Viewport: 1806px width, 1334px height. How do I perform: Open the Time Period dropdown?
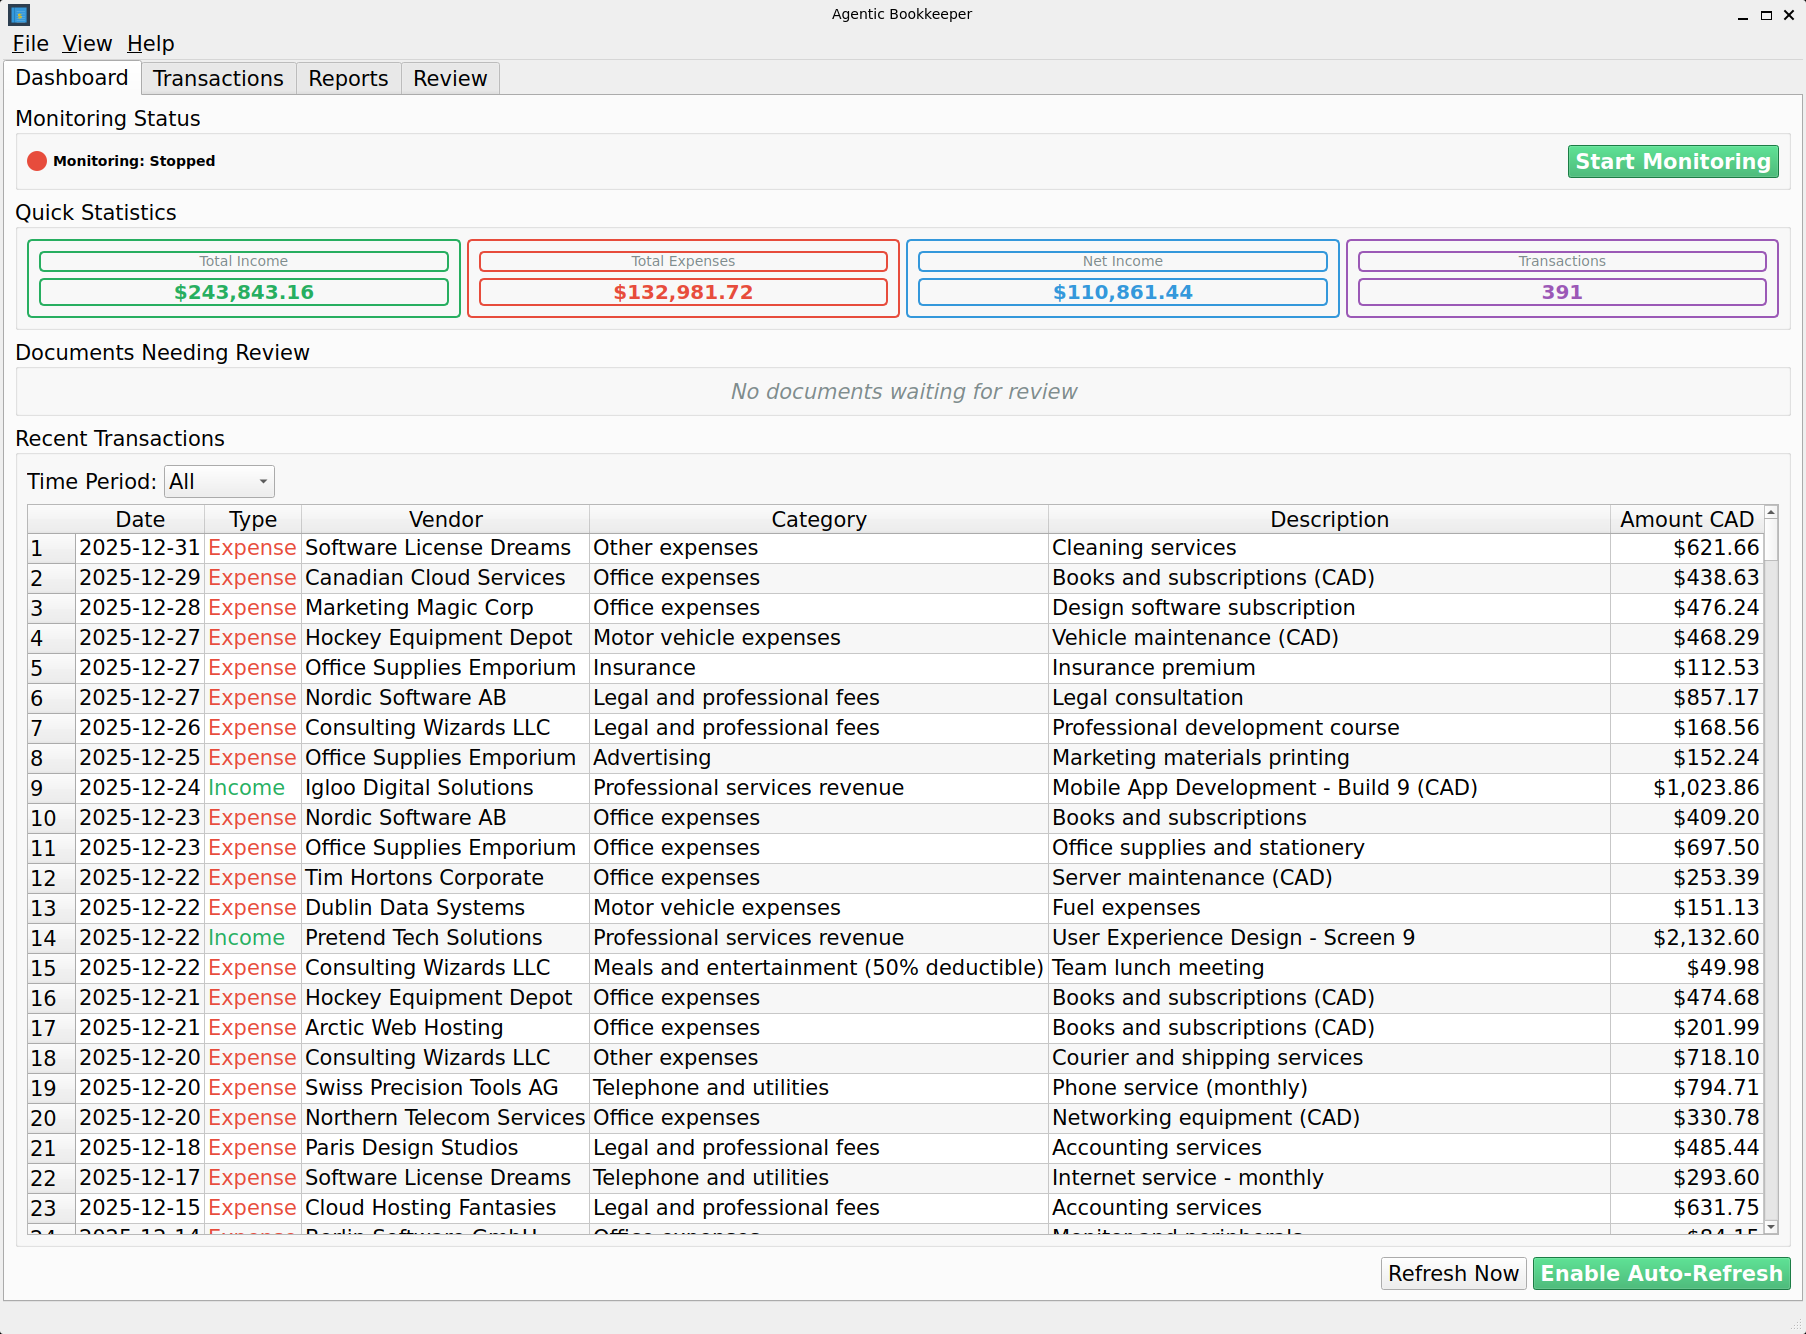click(x=218, y=481)
